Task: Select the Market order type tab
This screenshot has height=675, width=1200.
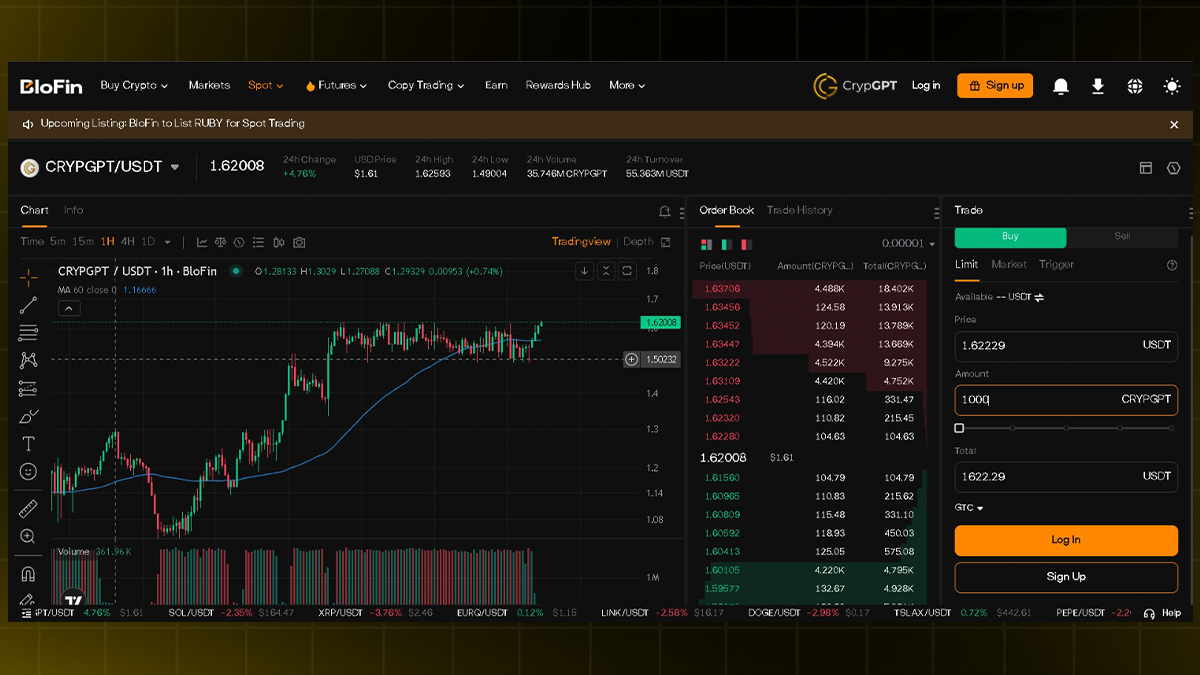Action: pos(1008,264)
